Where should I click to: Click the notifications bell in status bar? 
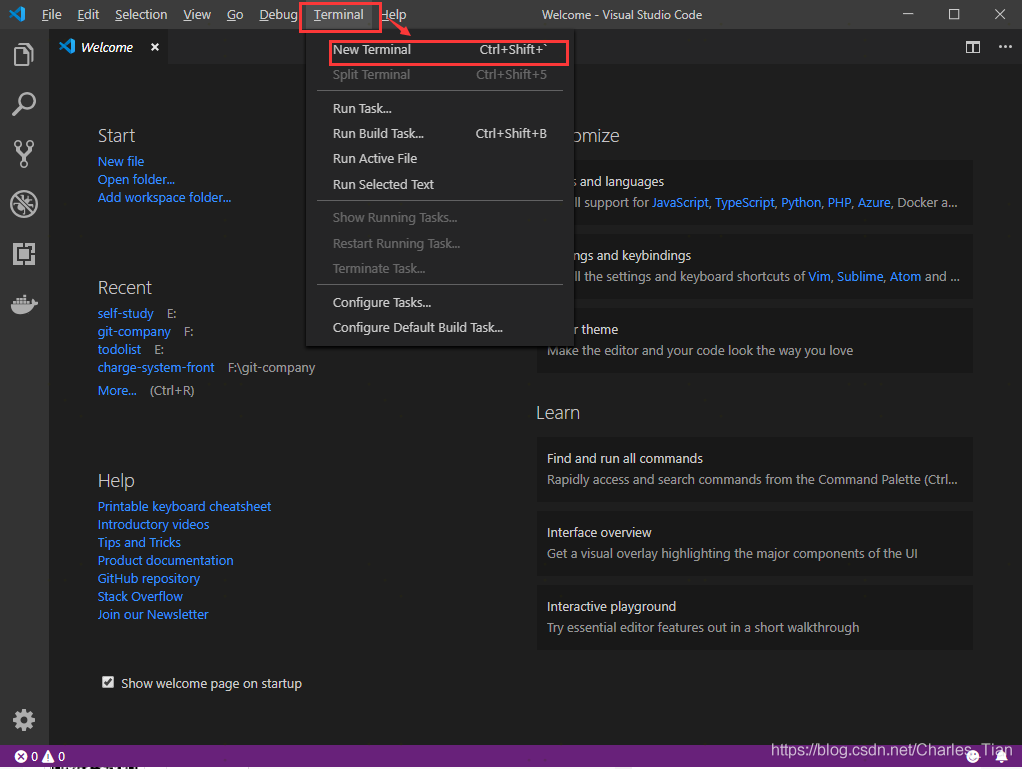1001,756
